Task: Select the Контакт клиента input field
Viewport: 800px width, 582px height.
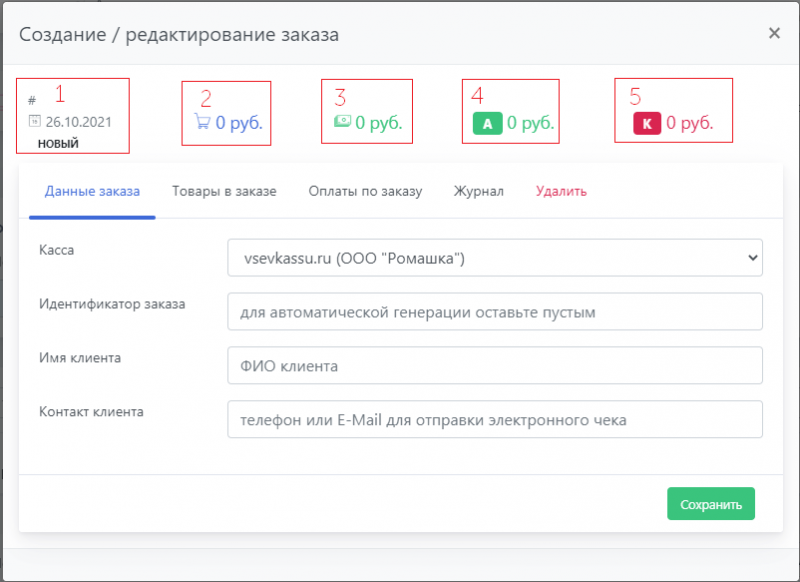Action: tap(495, 420)
